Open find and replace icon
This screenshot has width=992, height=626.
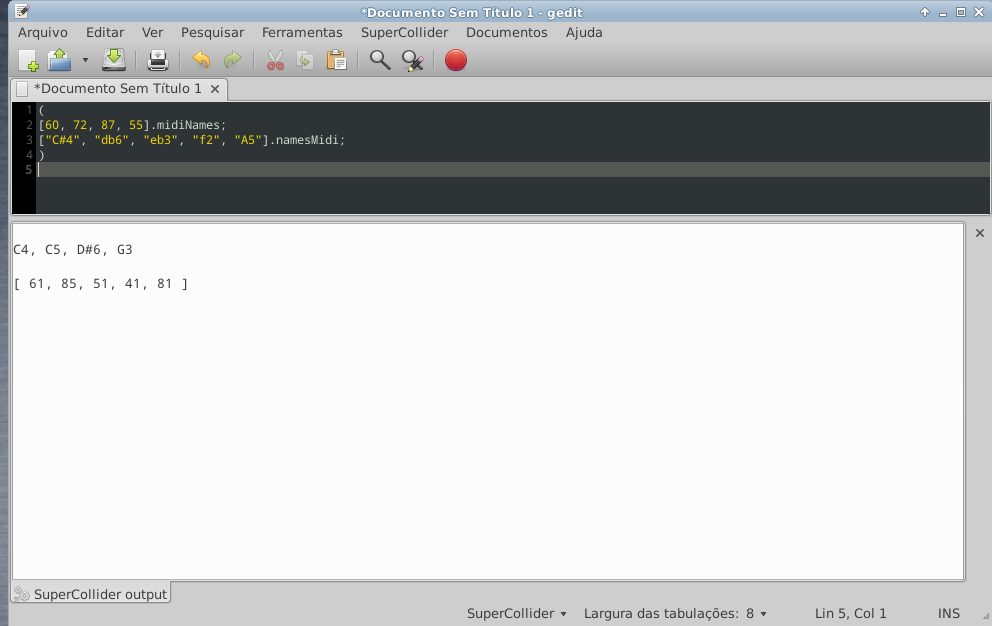(x=412, y=60)
